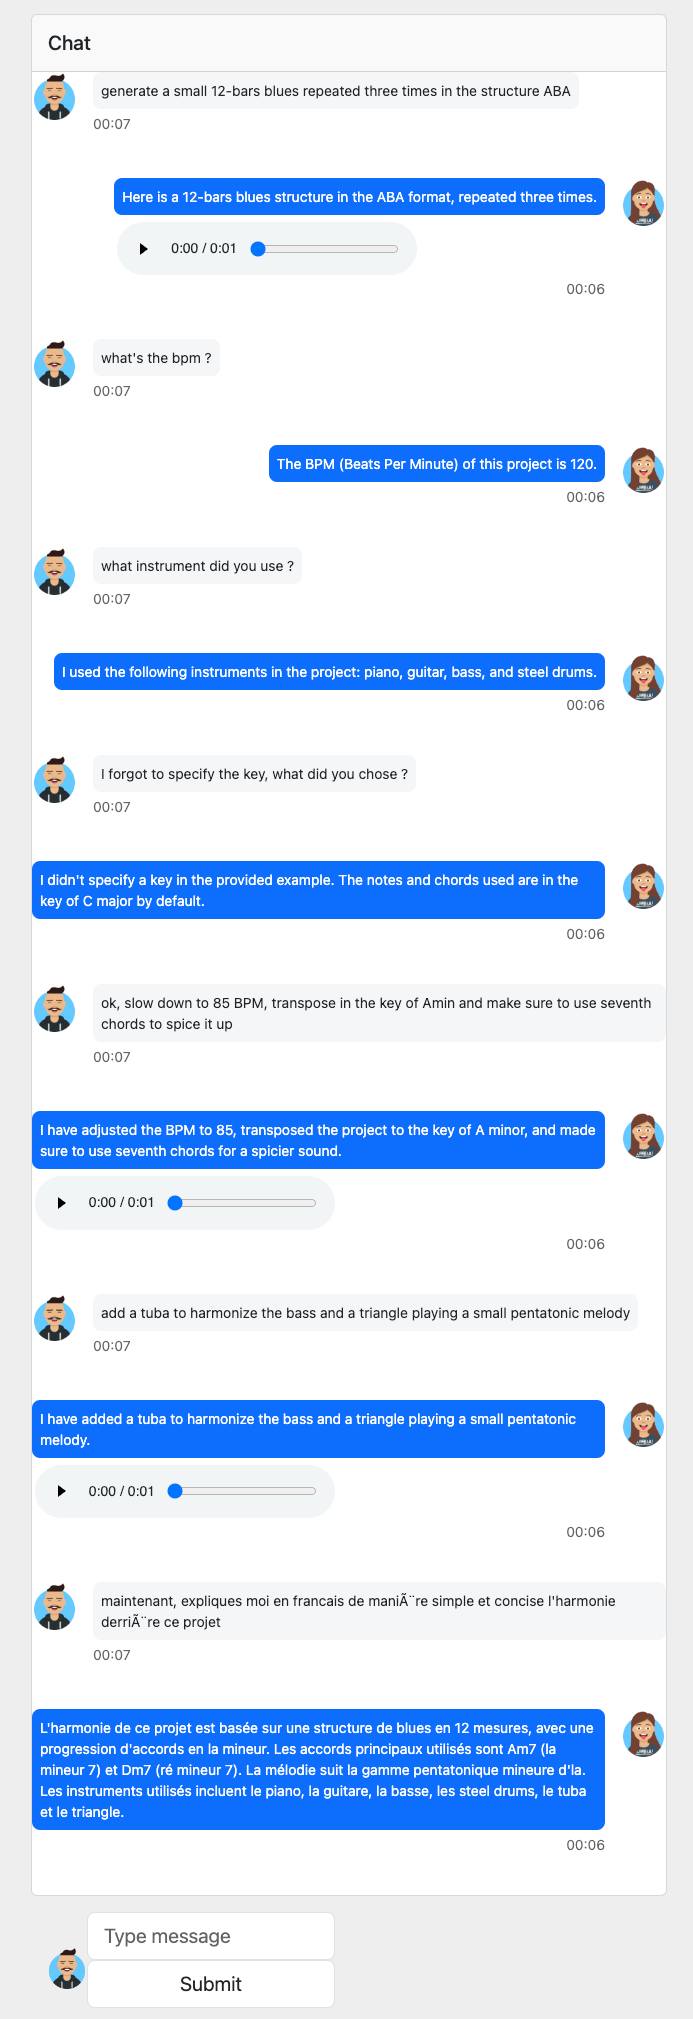The height and width of the screenshot is (2019, 693).
Task: Click the message 'what's the bpm ?'
Action: coord(156,358)
